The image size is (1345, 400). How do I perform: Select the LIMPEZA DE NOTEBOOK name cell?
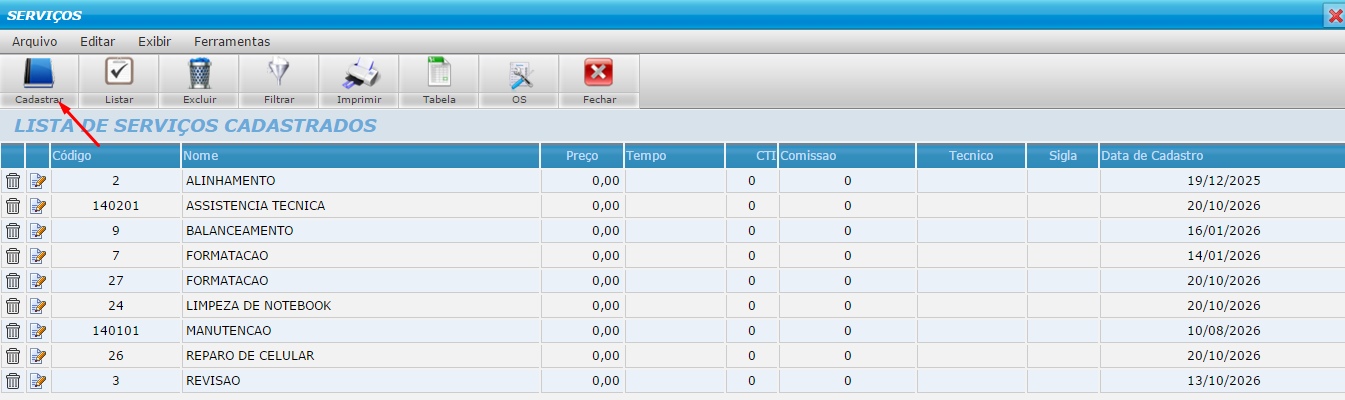click(360, 306)
